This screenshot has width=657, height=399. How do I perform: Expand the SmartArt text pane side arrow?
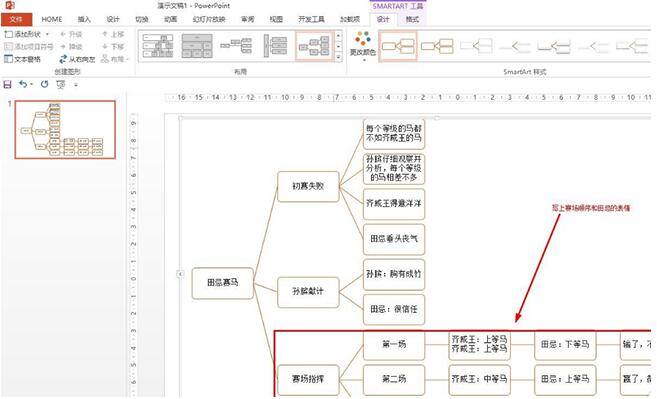[x=180, y=274]
